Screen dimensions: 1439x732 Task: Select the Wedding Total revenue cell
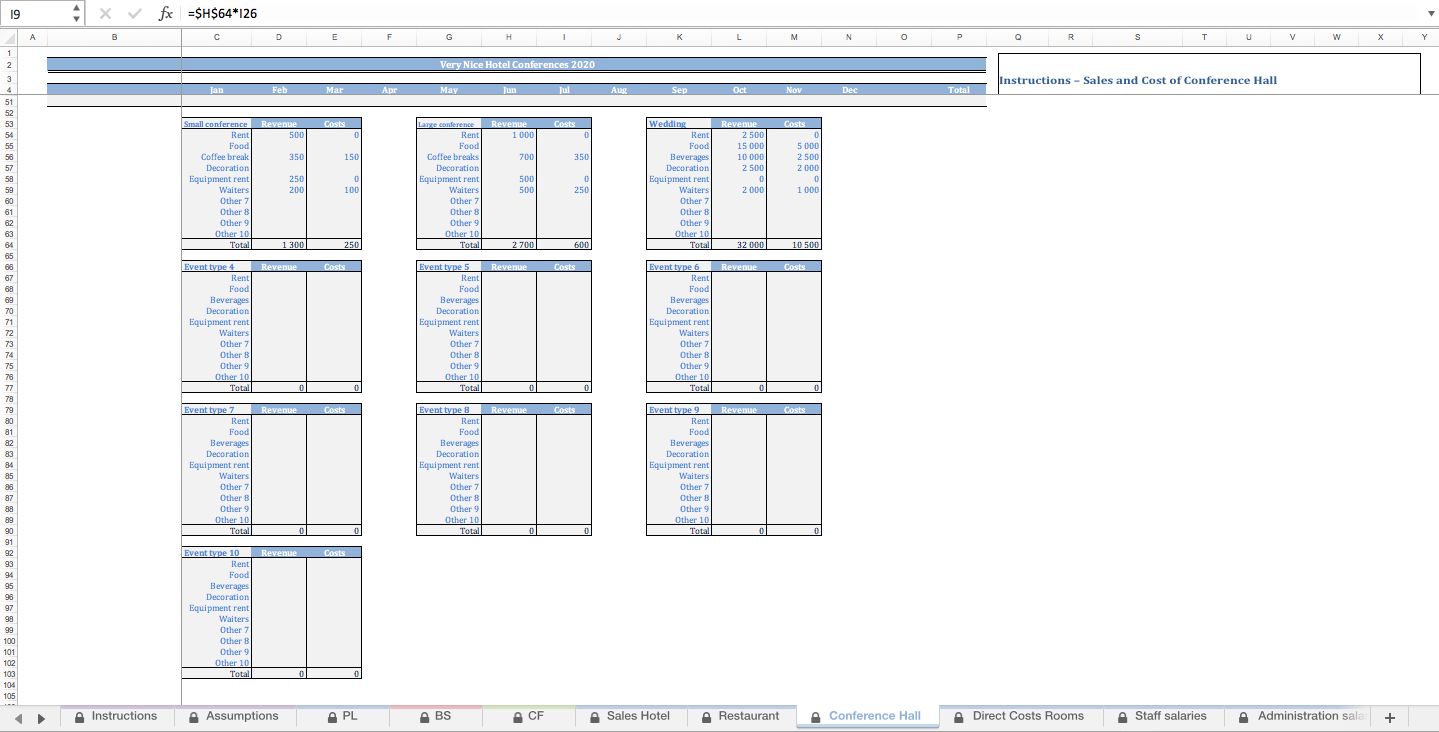(x=738, y=244)
